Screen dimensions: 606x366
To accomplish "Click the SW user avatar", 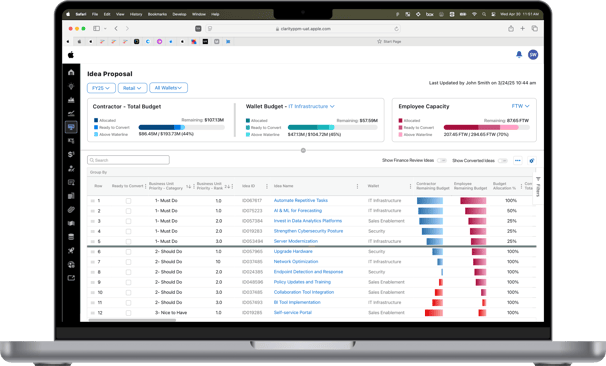I will pos(533,54).
